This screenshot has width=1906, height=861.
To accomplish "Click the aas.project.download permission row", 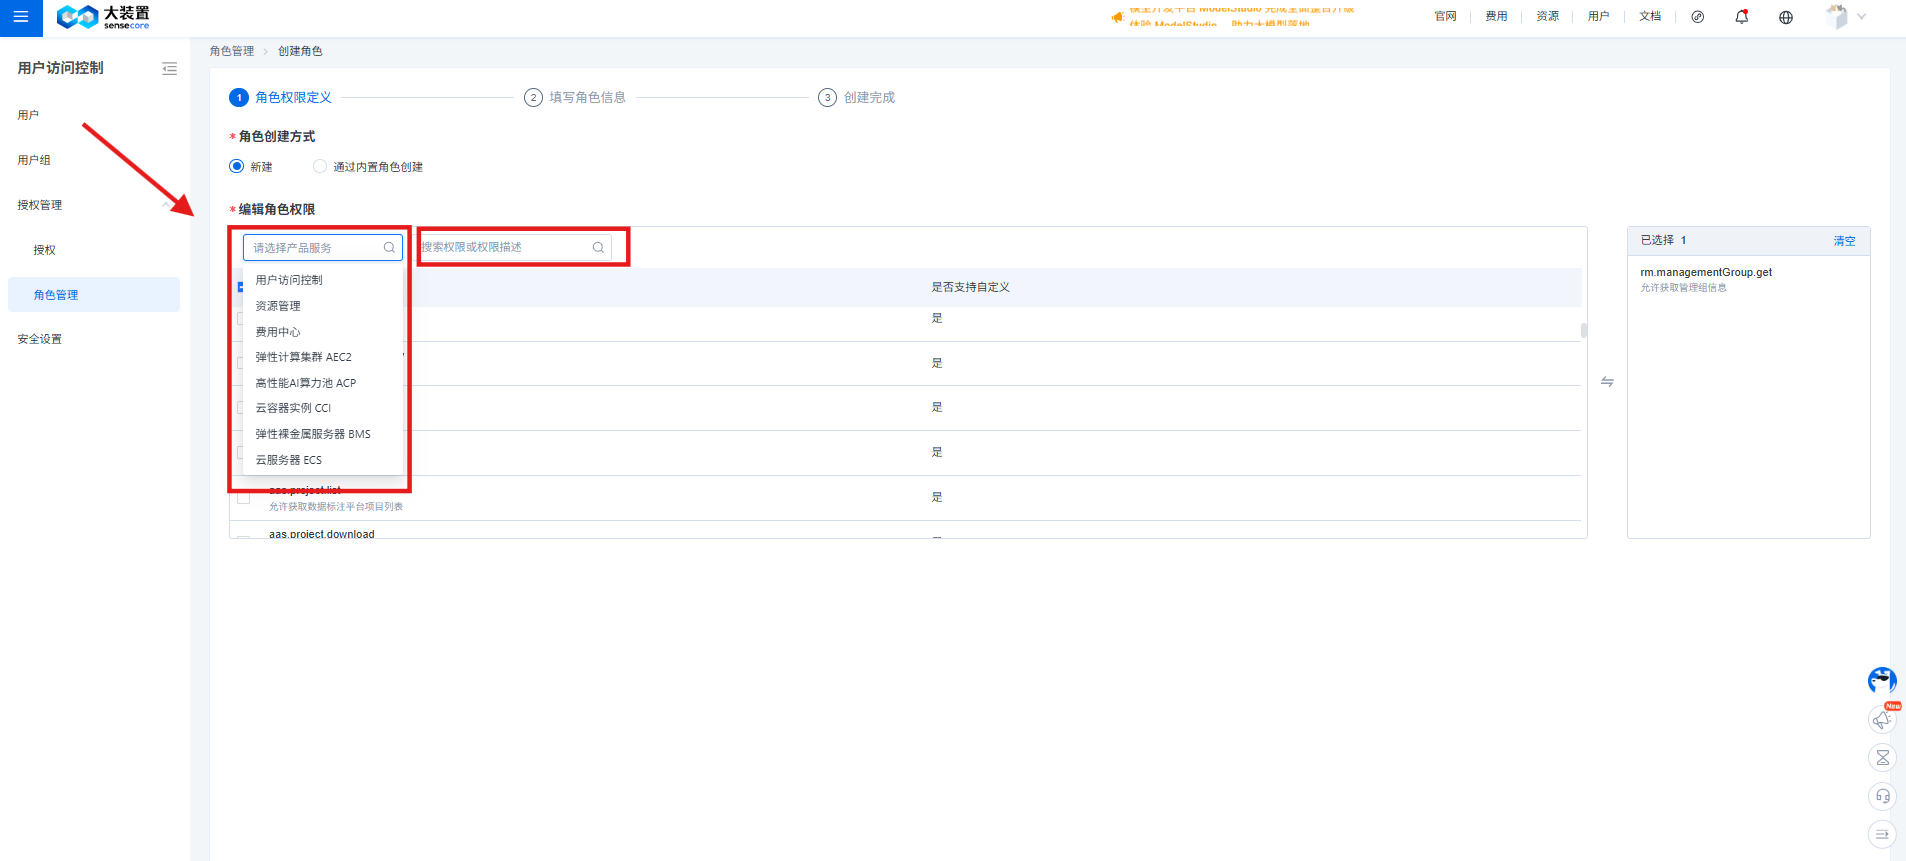I will 905,532.
